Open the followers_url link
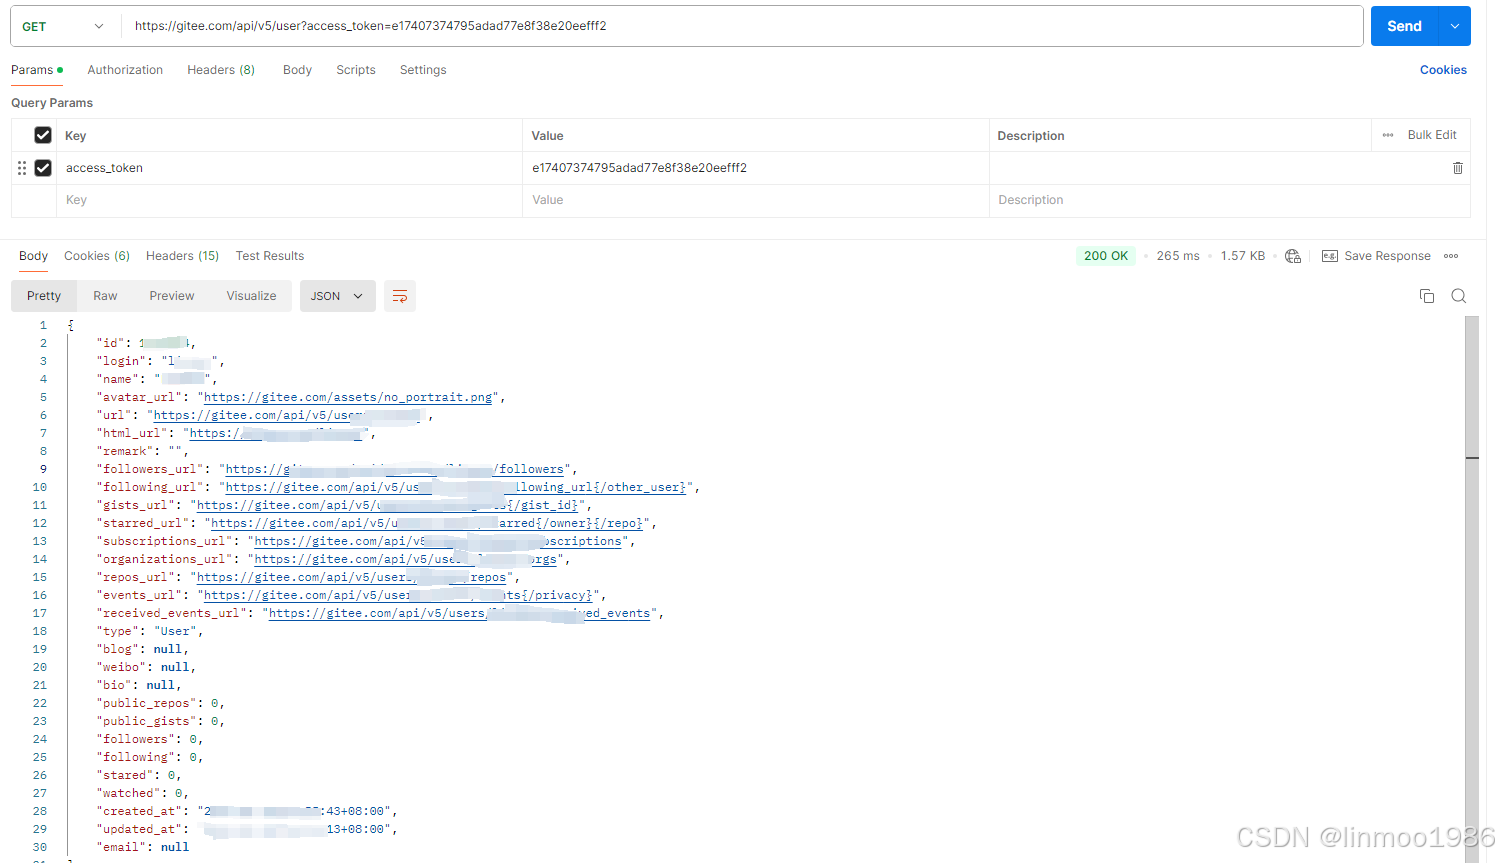This screenshot has height=863, width=1499. 397,469
